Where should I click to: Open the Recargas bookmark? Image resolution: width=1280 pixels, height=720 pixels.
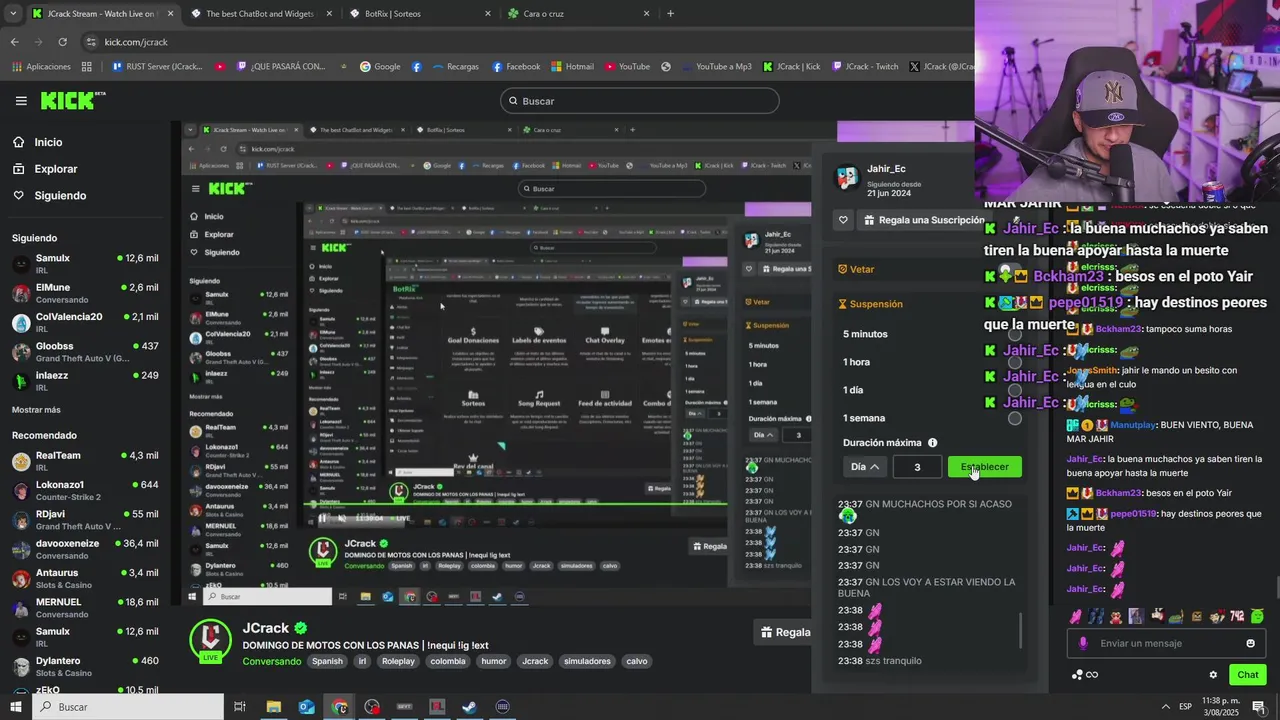[x=455, y=67]
